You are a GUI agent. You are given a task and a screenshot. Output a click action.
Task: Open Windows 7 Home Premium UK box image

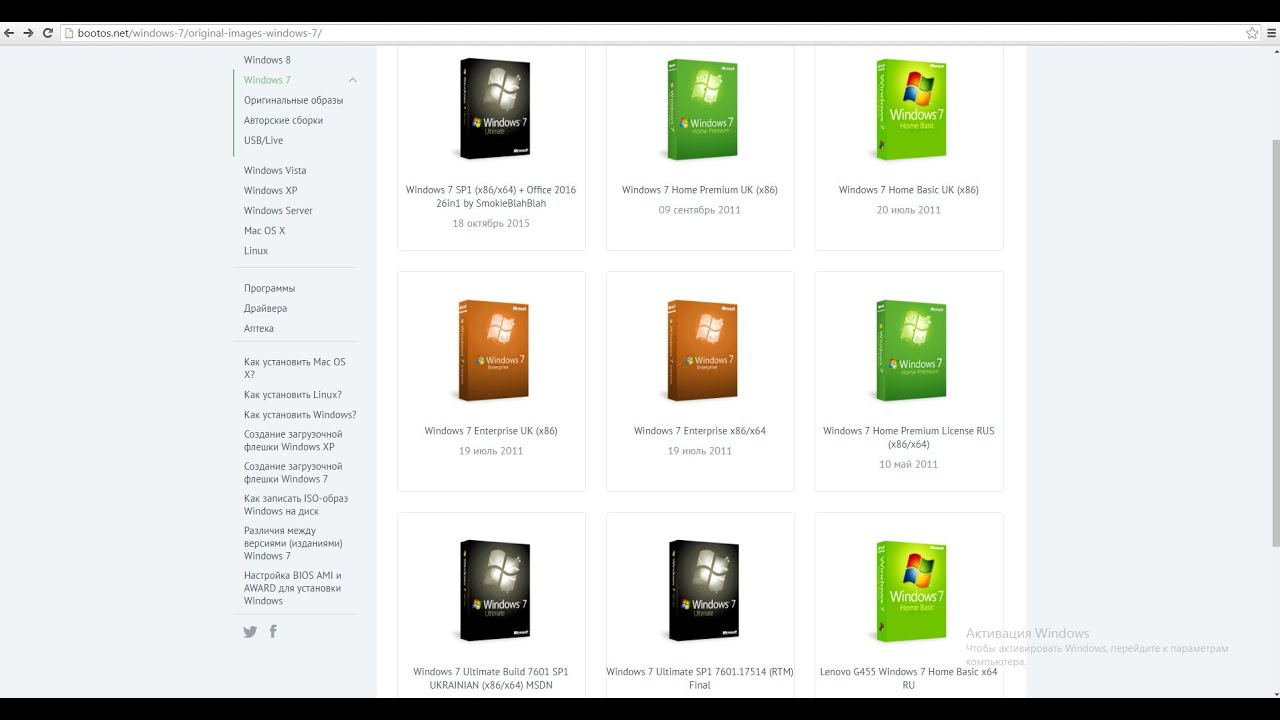tap(700, 109)
